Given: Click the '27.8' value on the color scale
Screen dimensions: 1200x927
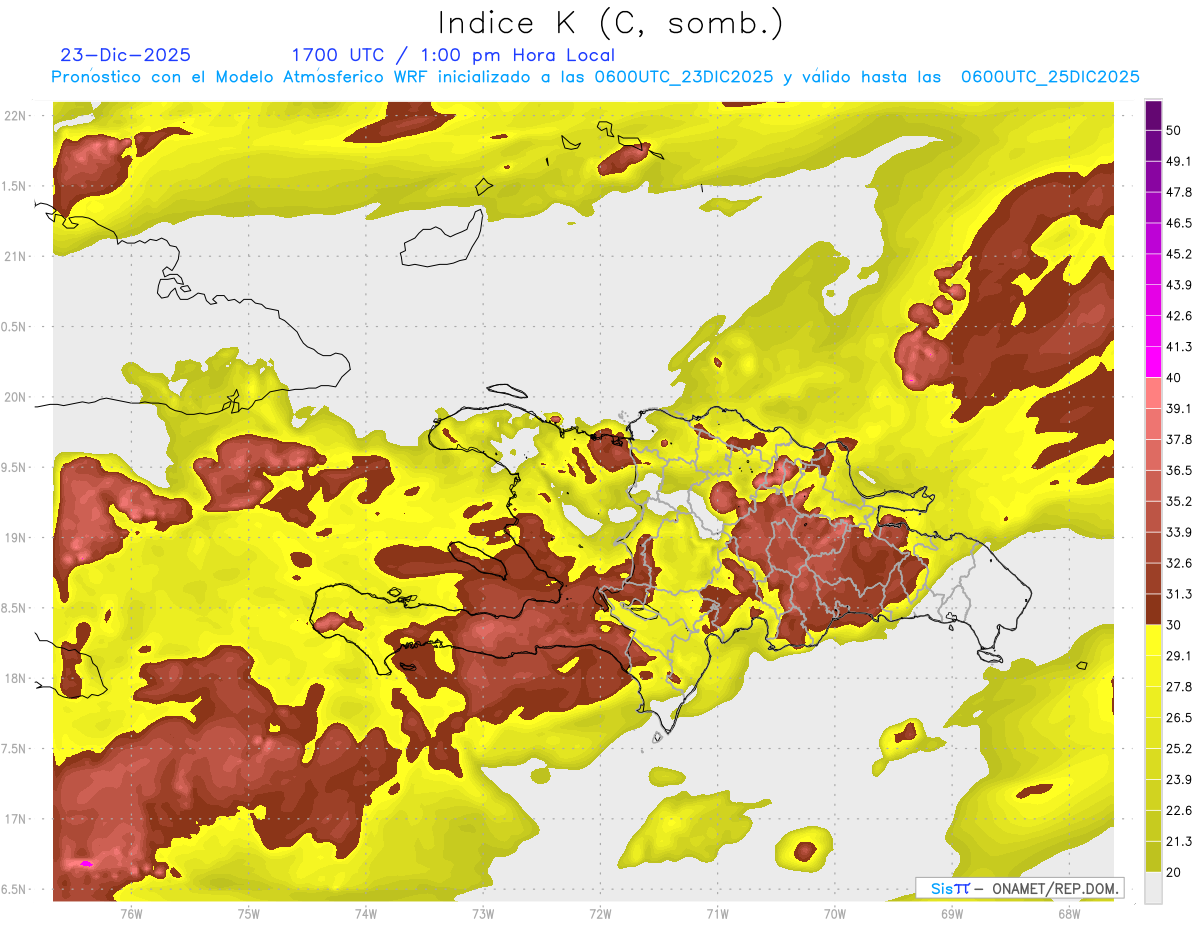Looking at the screenshot, I should 1179,686.
